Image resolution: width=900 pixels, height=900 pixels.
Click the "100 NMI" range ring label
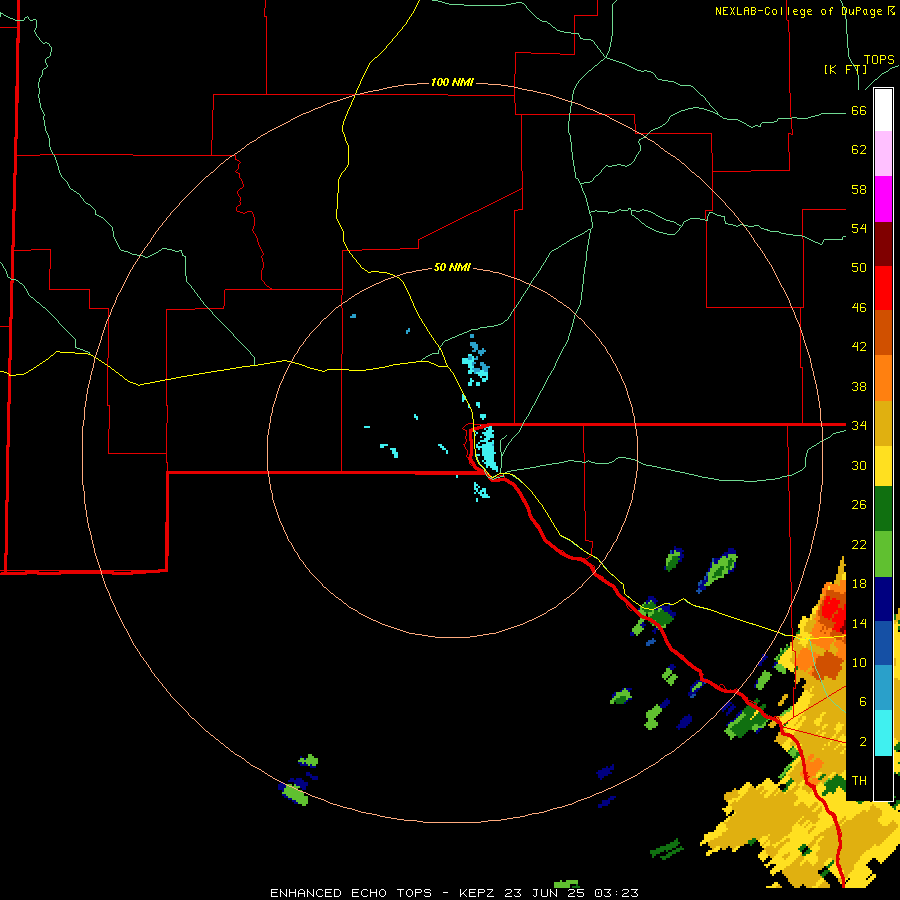(x=452, y=83)
